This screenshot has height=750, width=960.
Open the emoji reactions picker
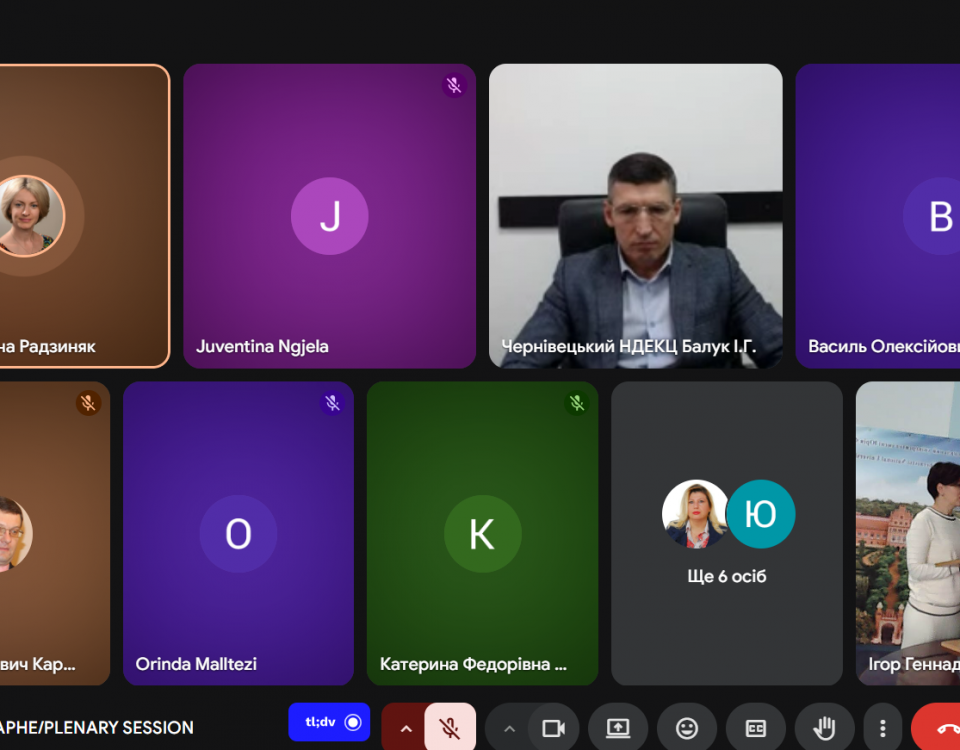687,728
